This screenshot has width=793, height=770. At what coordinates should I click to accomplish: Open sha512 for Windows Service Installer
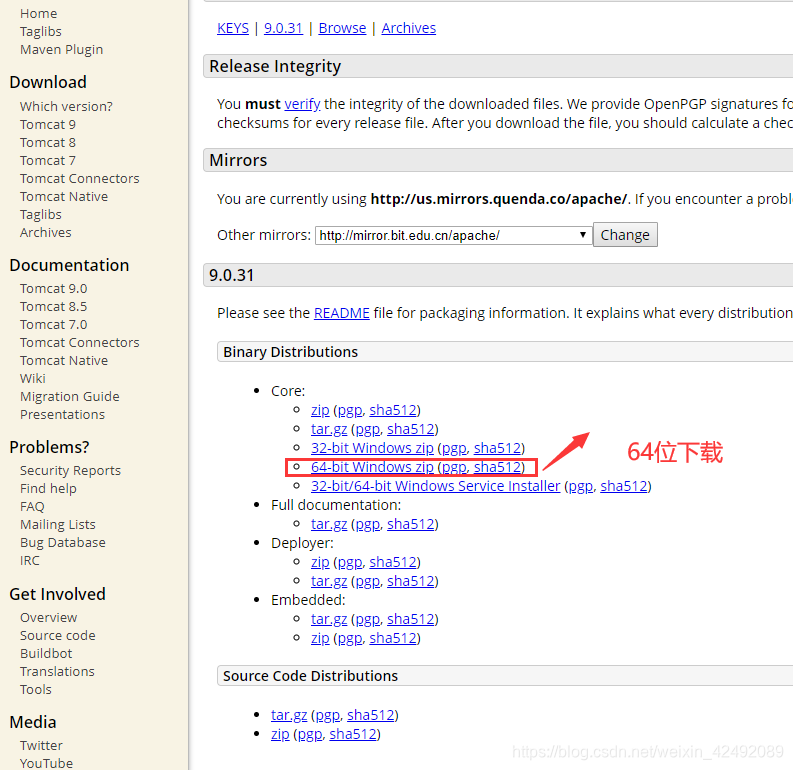point(624,486)
